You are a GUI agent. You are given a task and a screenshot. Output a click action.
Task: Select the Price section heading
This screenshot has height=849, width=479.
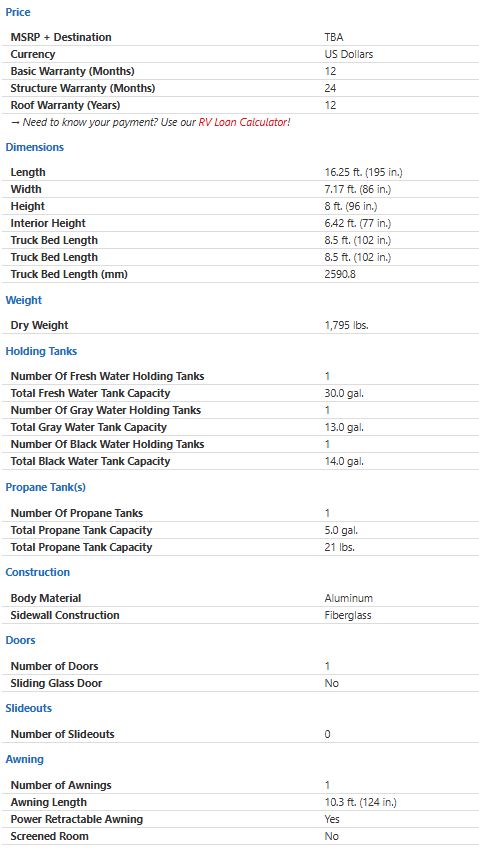click(x=18, y=12)
